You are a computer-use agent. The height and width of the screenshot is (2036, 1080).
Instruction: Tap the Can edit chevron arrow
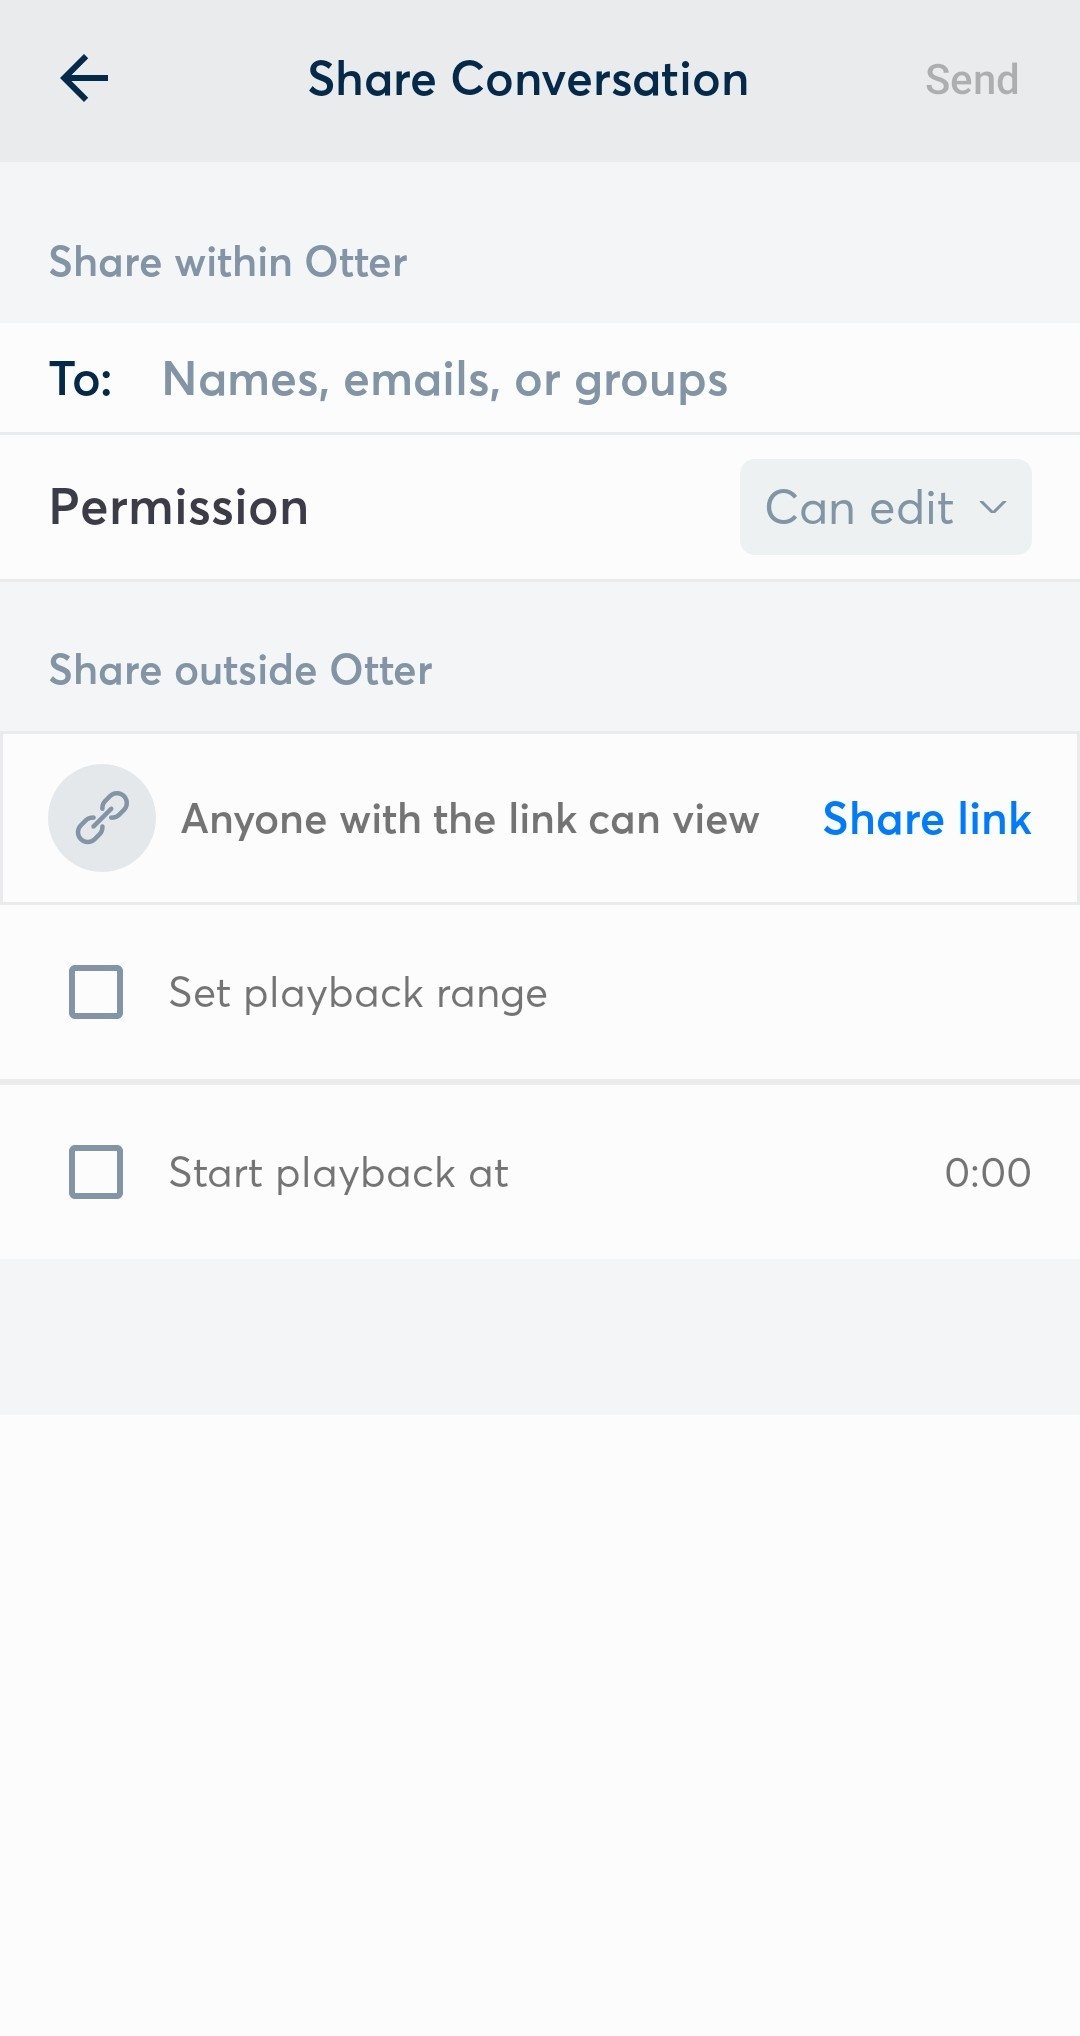[993, 507]
